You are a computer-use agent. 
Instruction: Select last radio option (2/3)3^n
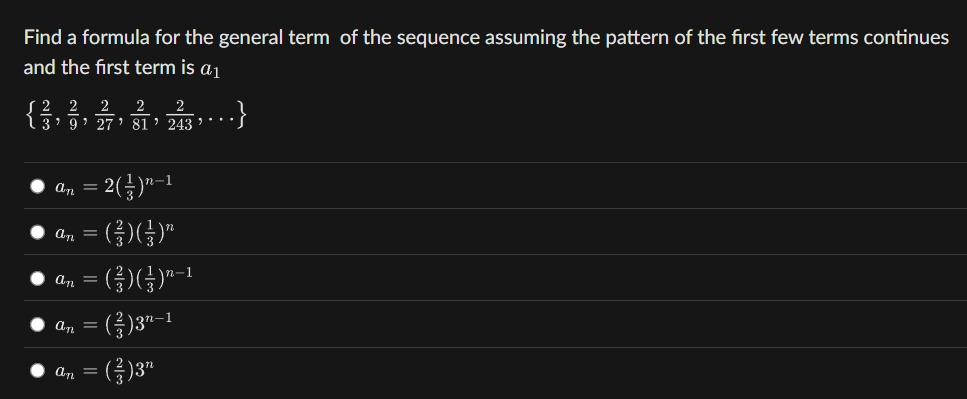tap(38, 371)
